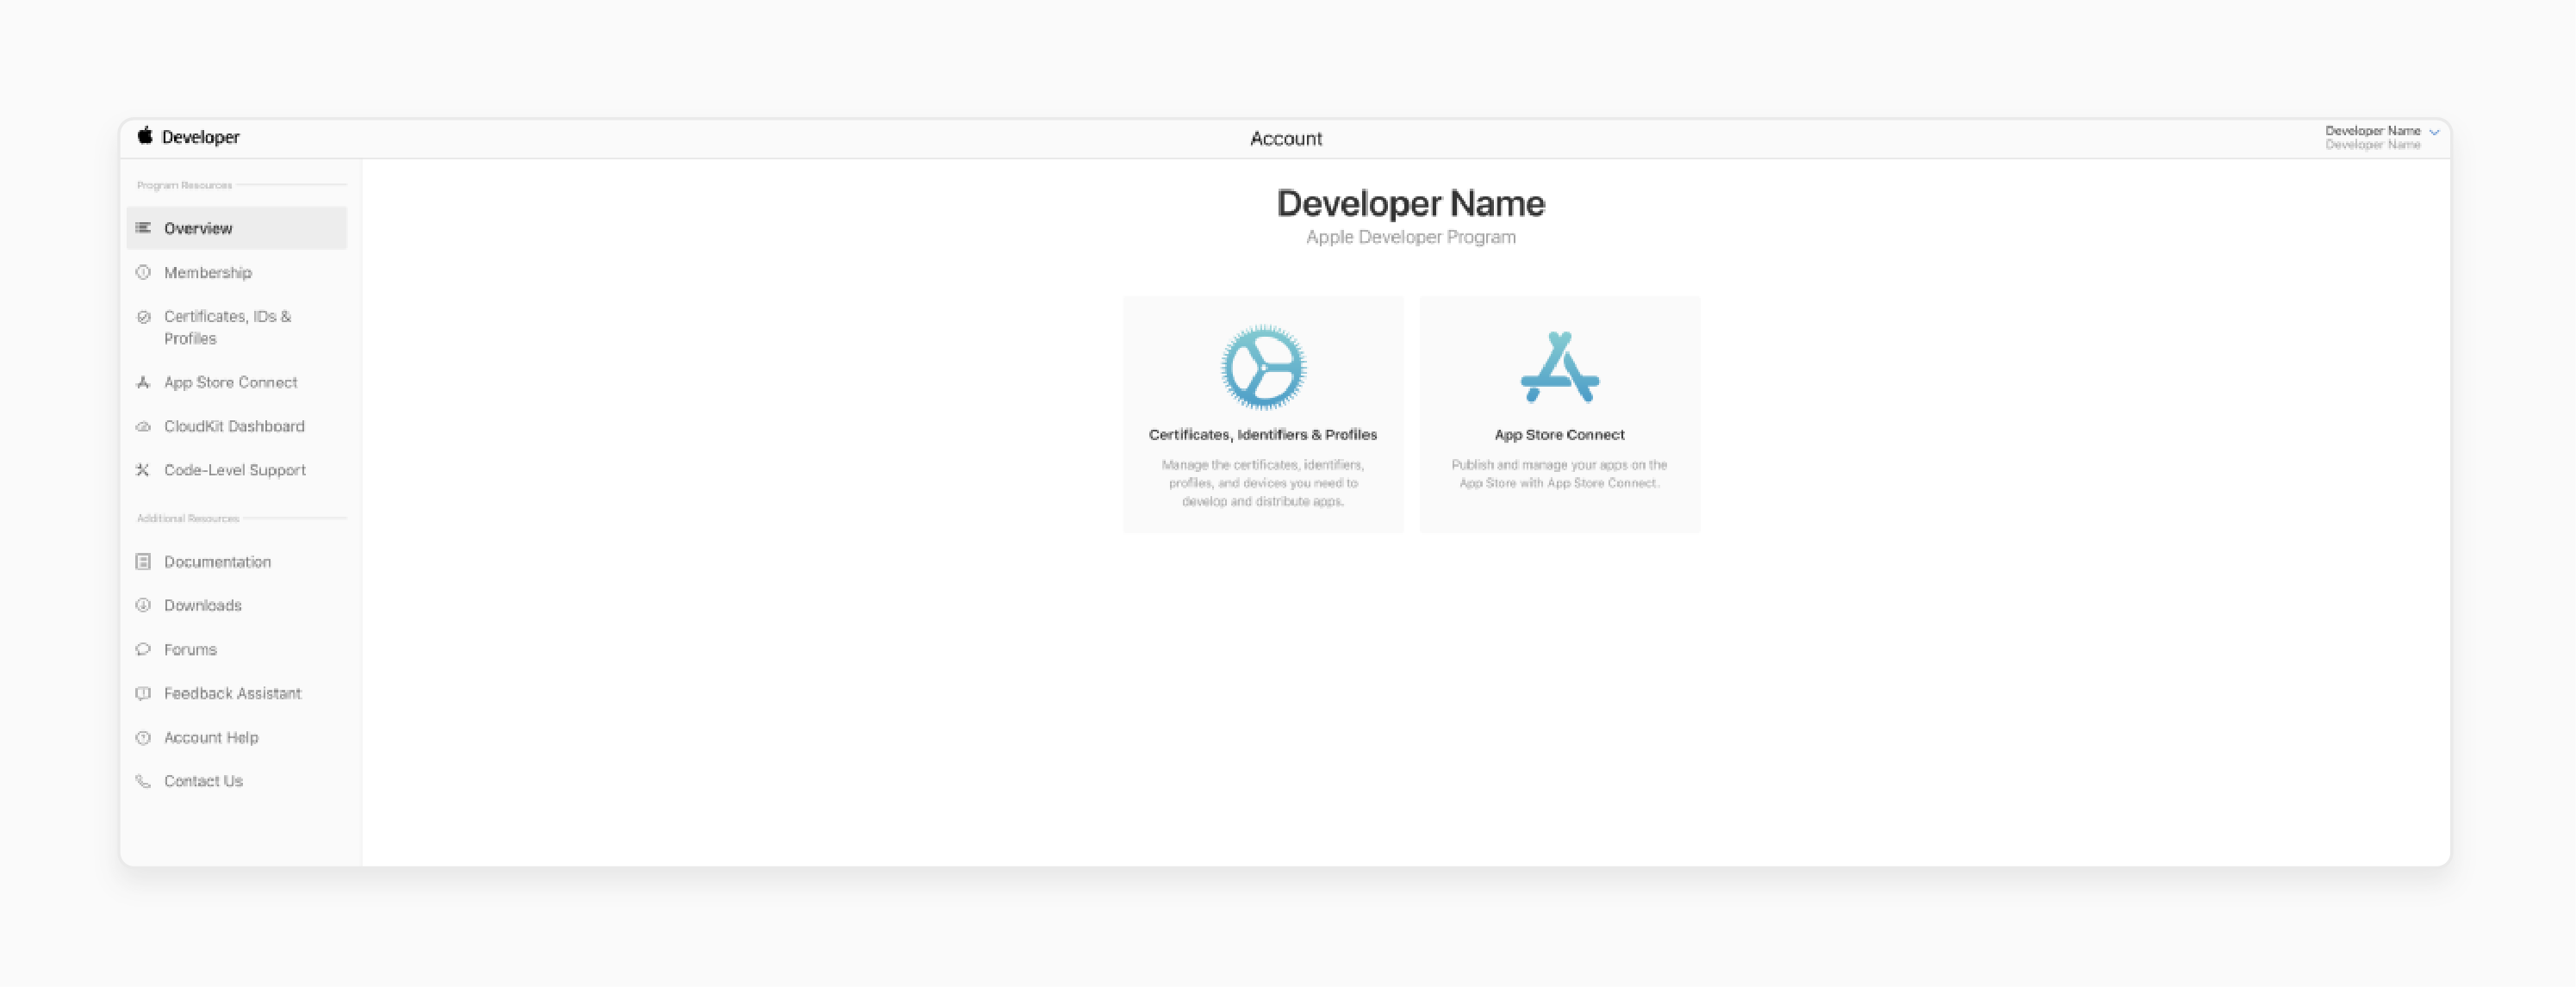
Task: Click the Apple logo in header
Action: [145, 135]
